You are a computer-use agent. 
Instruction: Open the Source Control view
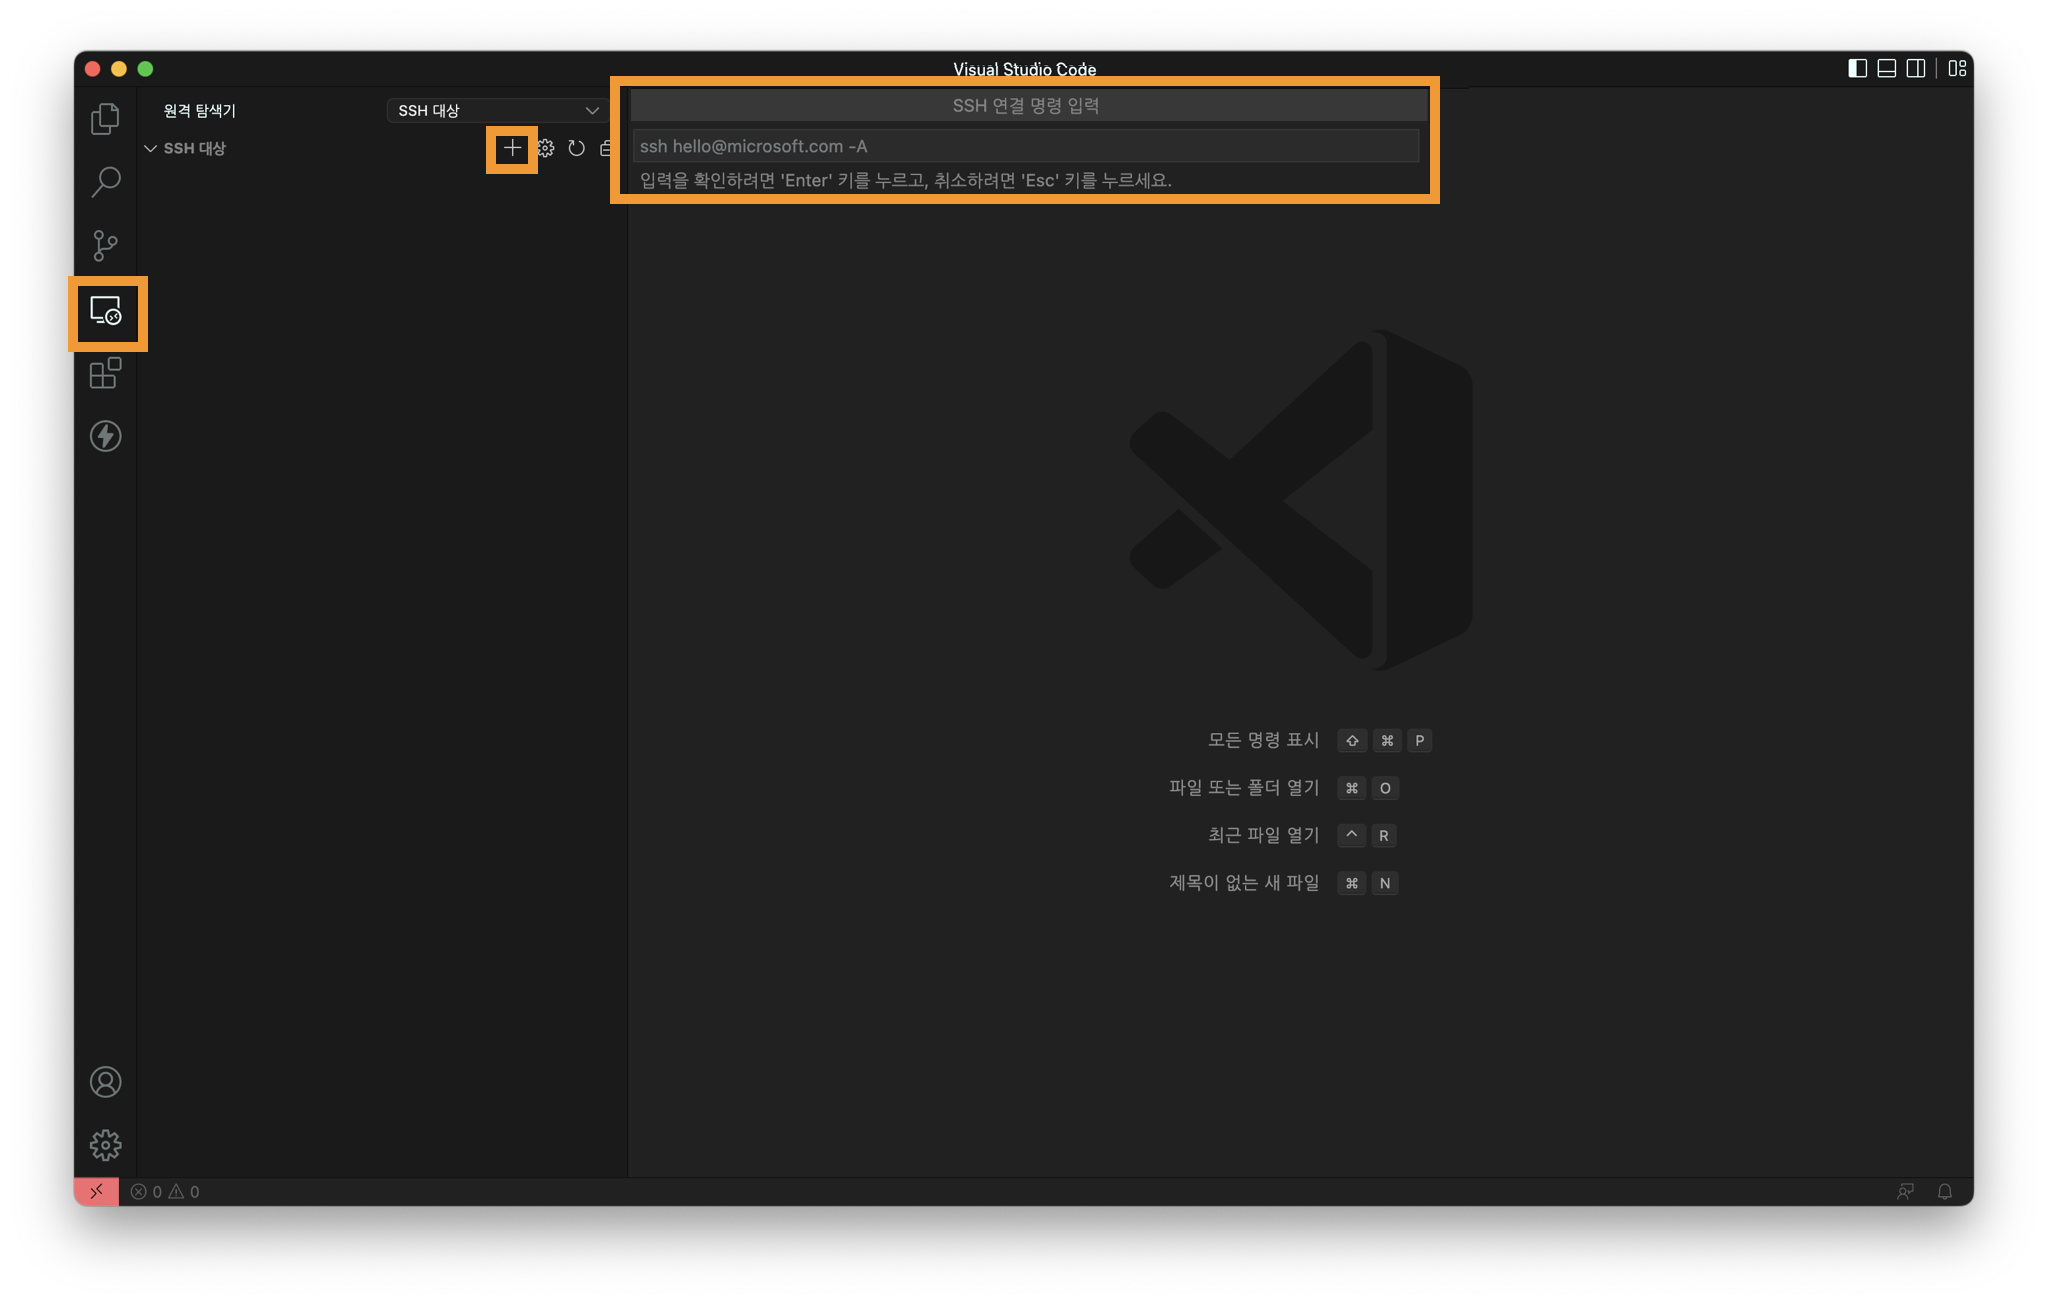pyautogui.click(x=105, y=245)
